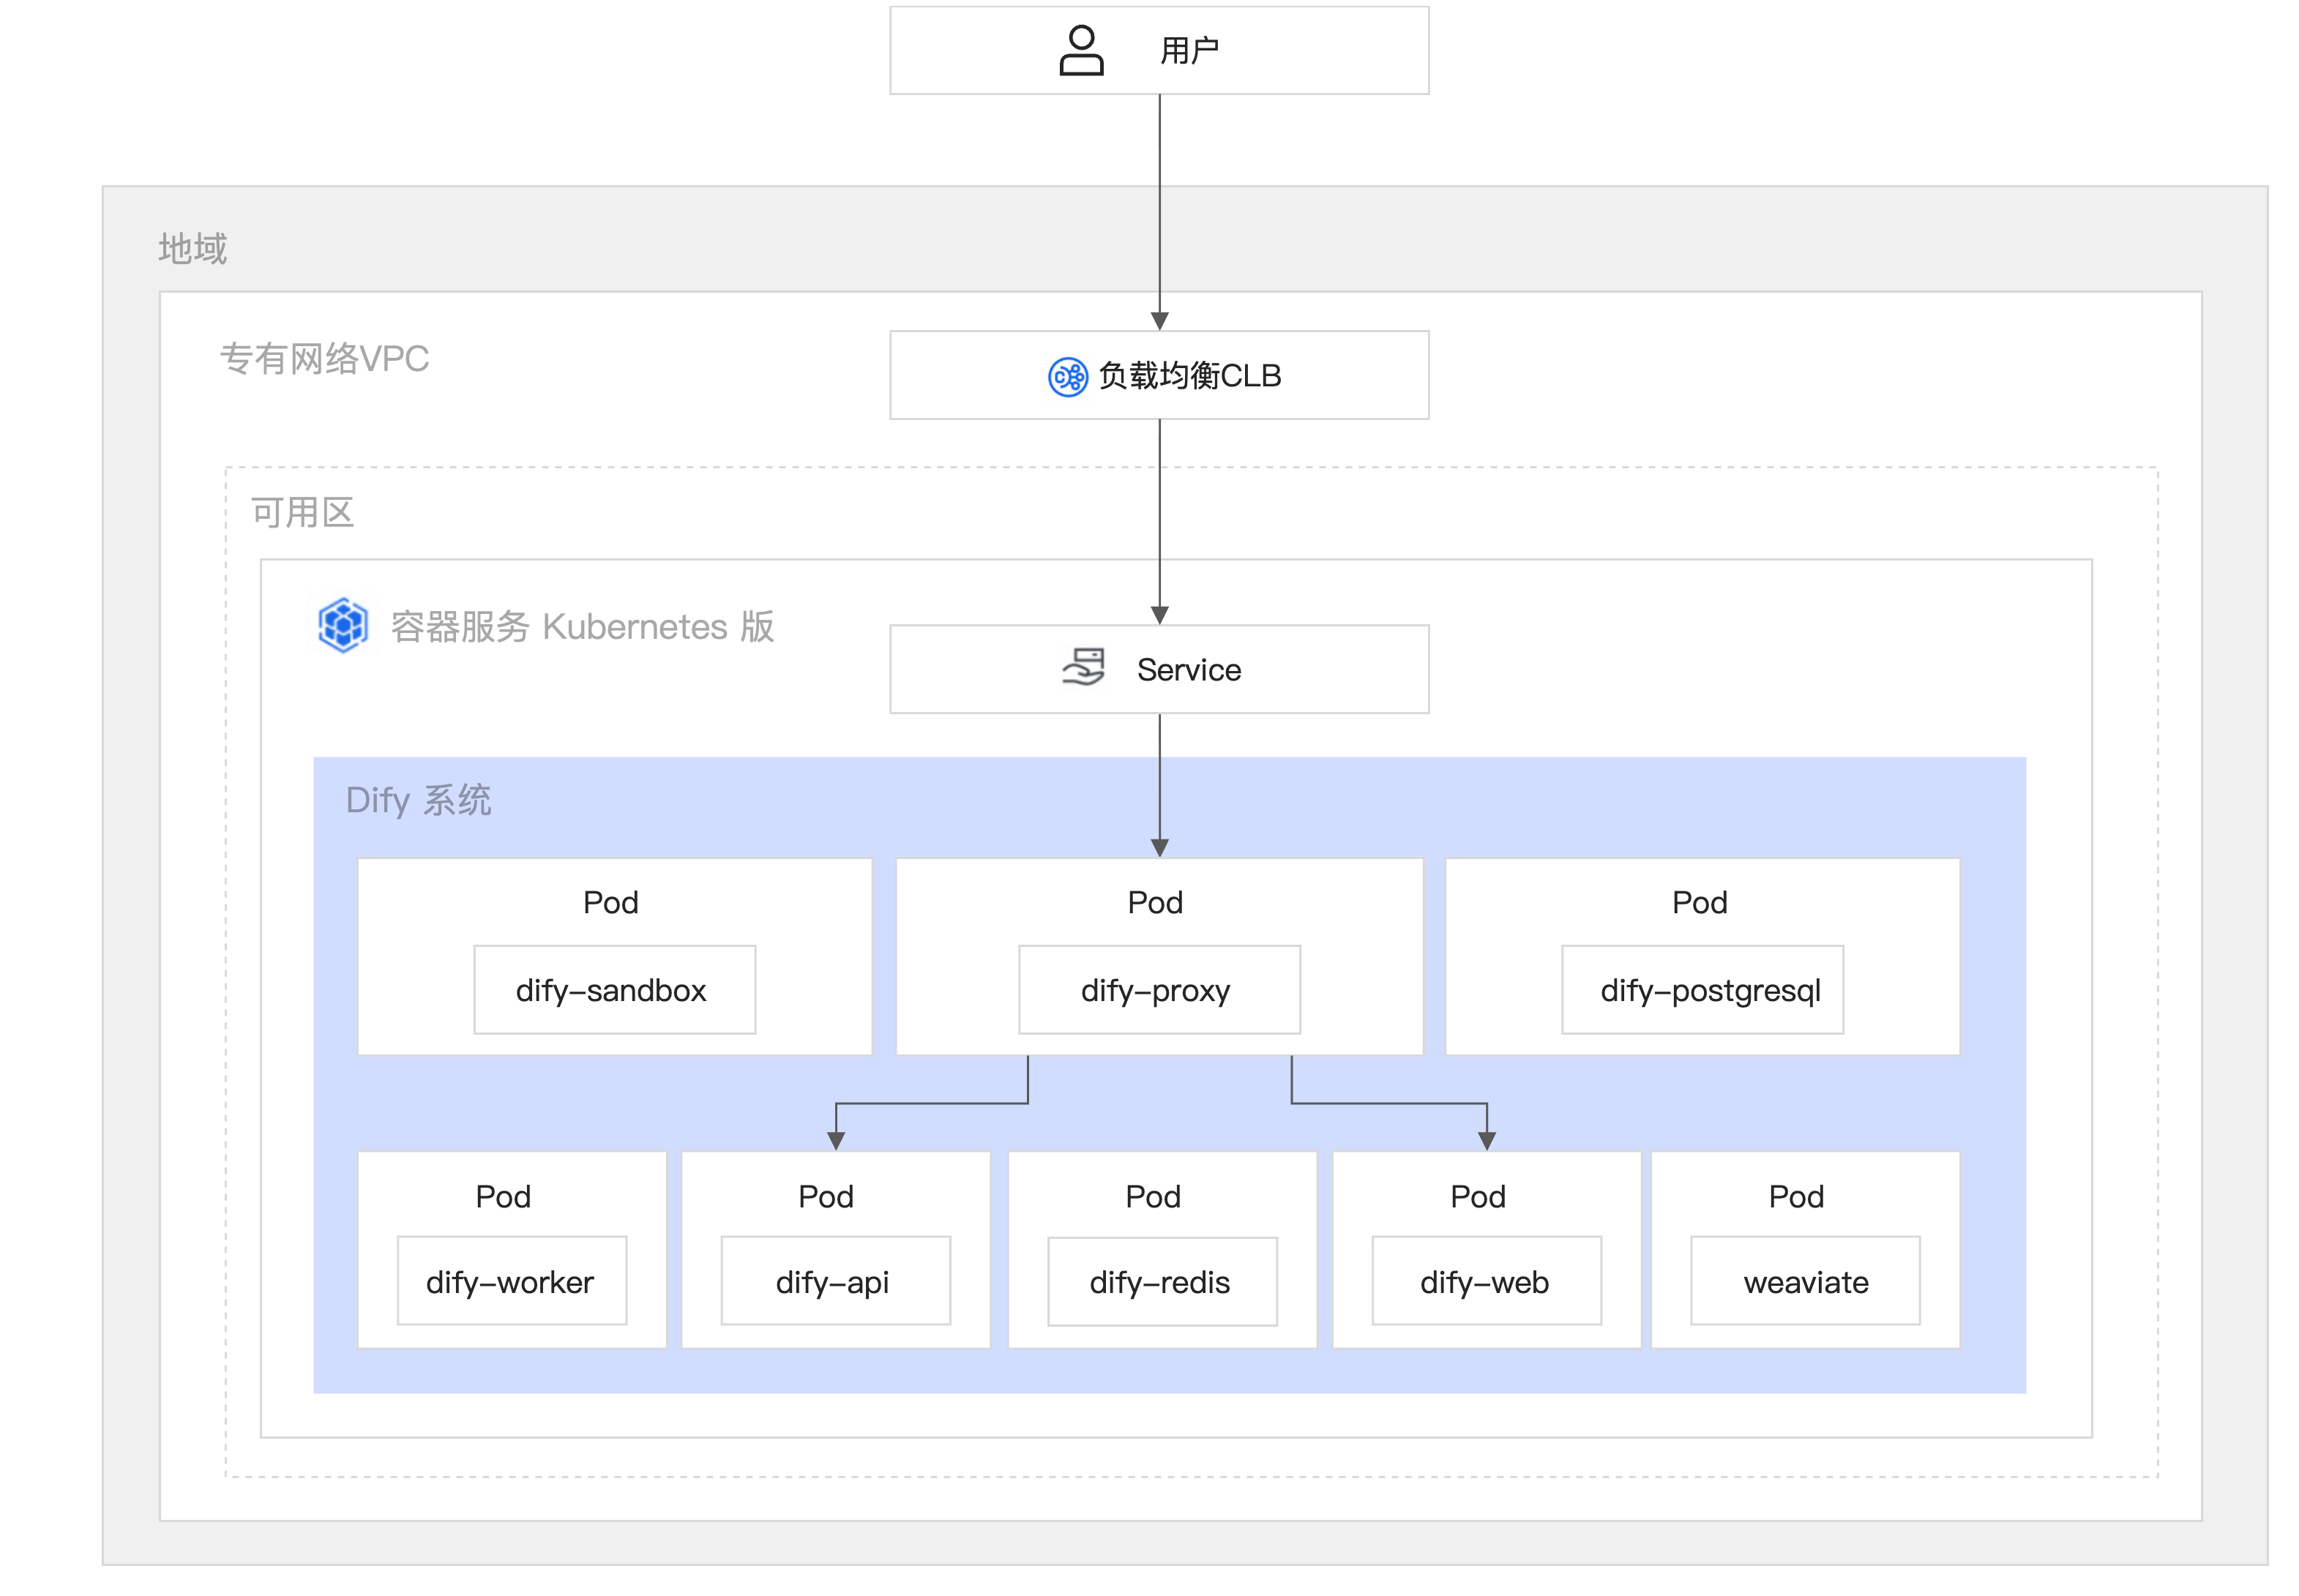Select the dify-worker container box
The image size is (2299, 1596).
(512, 1281)
